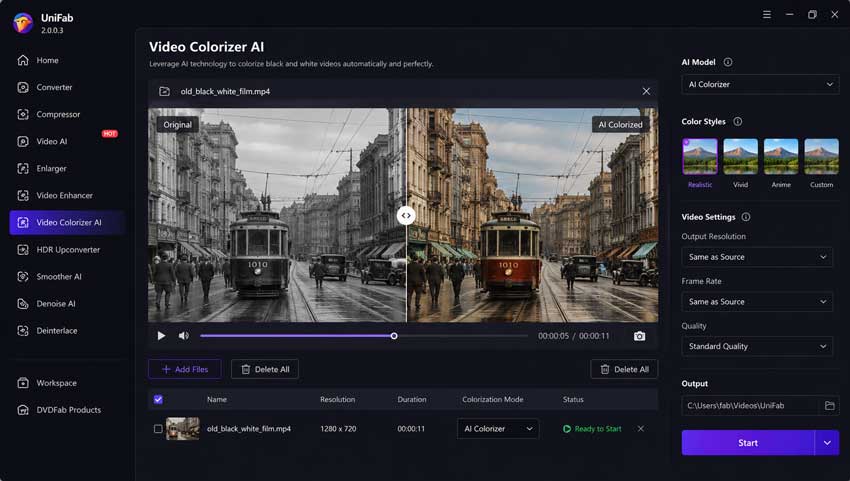
Task: Click the HDR Upconverter sidebar icon
Action: (x=23, y=249)
